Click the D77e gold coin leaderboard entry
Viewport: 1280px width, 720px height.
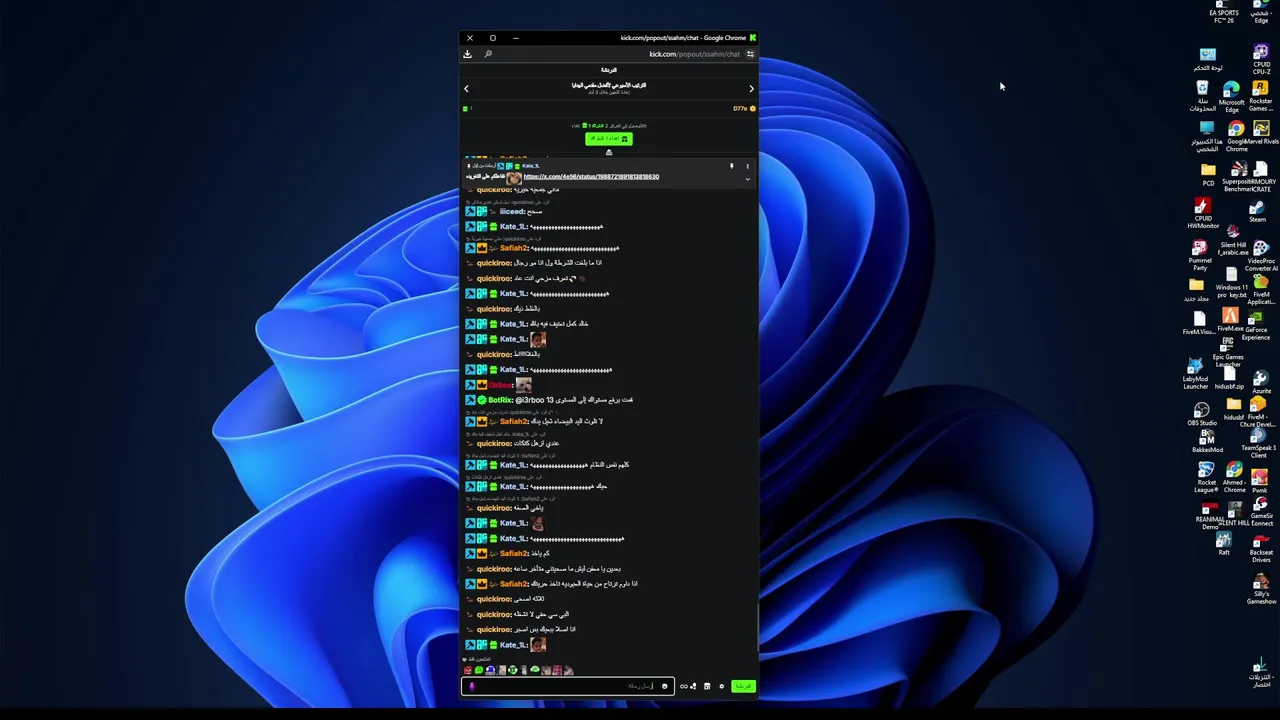pyautogui.click(x=744, y=108)
